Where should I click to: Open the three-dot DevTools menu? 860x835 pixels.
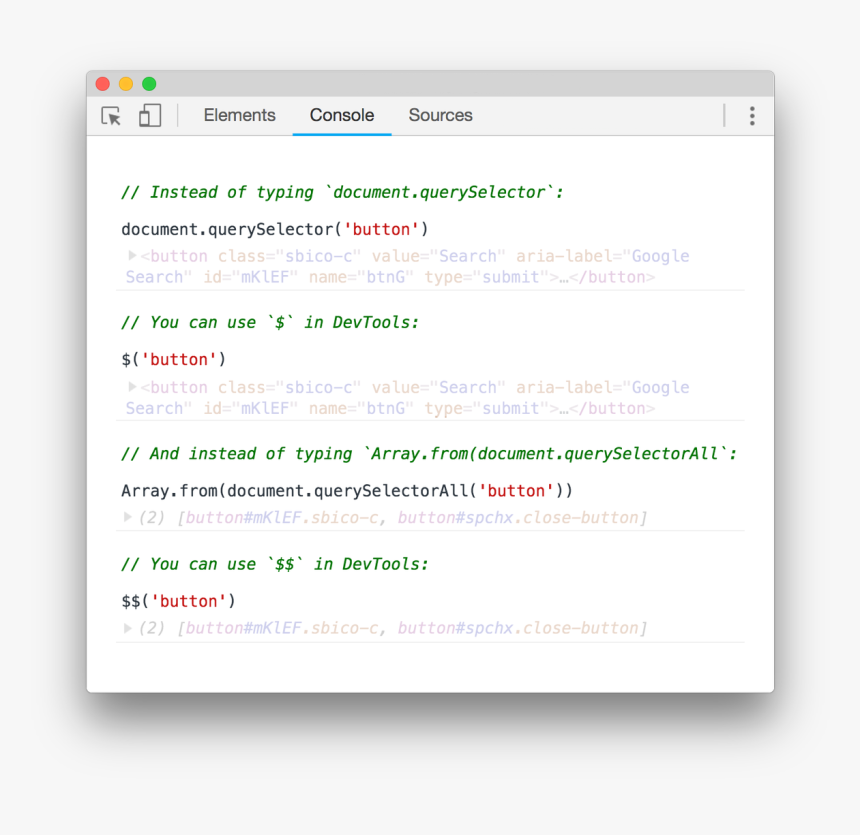pyautogui.click(x=752, y=116)
